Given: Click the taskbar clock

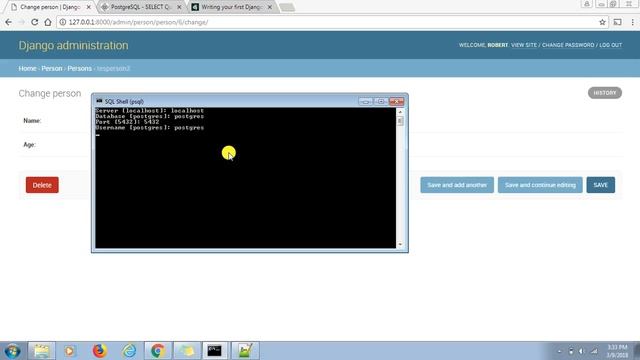Looking at the screenshot, I should tap(617, 351).
